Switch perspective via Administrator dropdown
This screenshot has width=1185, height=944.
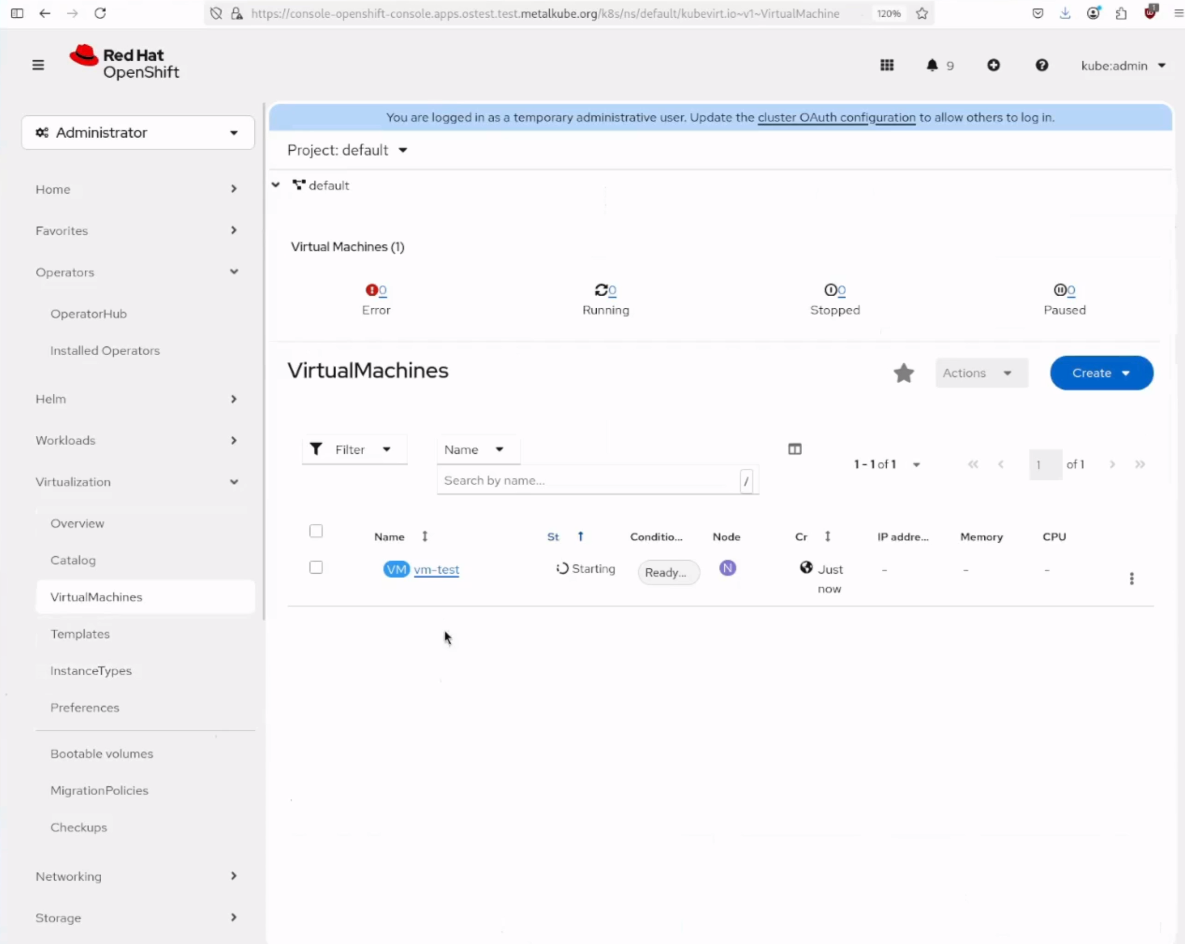(x=138, y=132)
